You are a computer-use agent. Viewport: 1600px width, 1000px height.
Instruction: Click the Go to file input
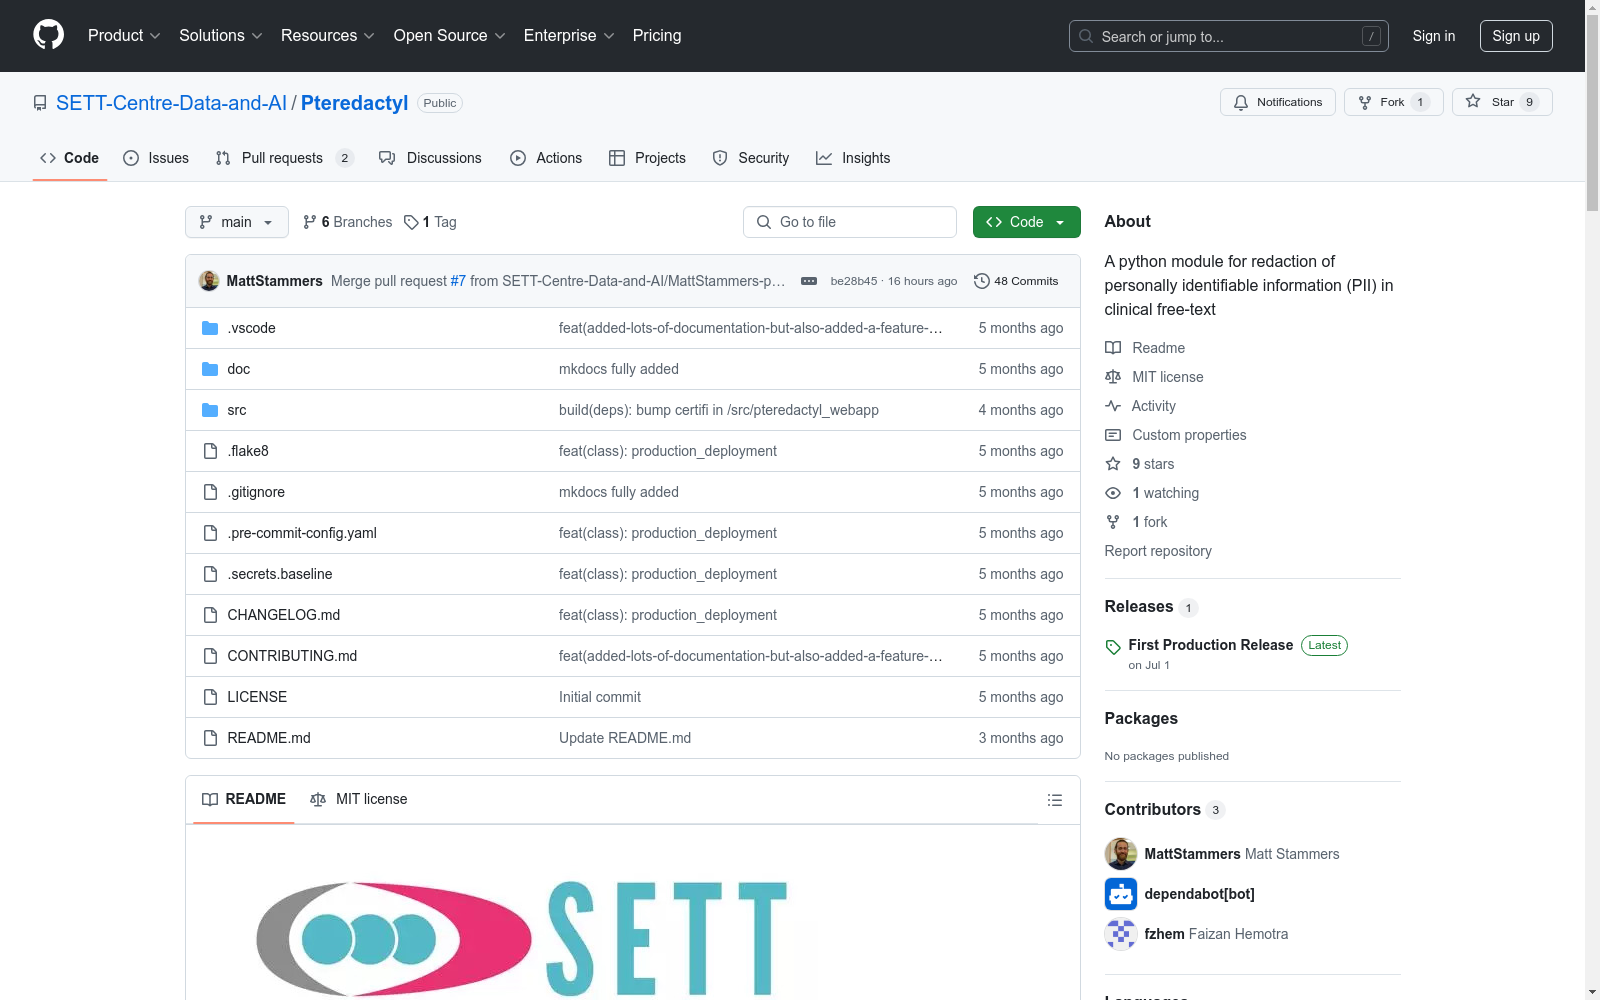pos(850,222)
